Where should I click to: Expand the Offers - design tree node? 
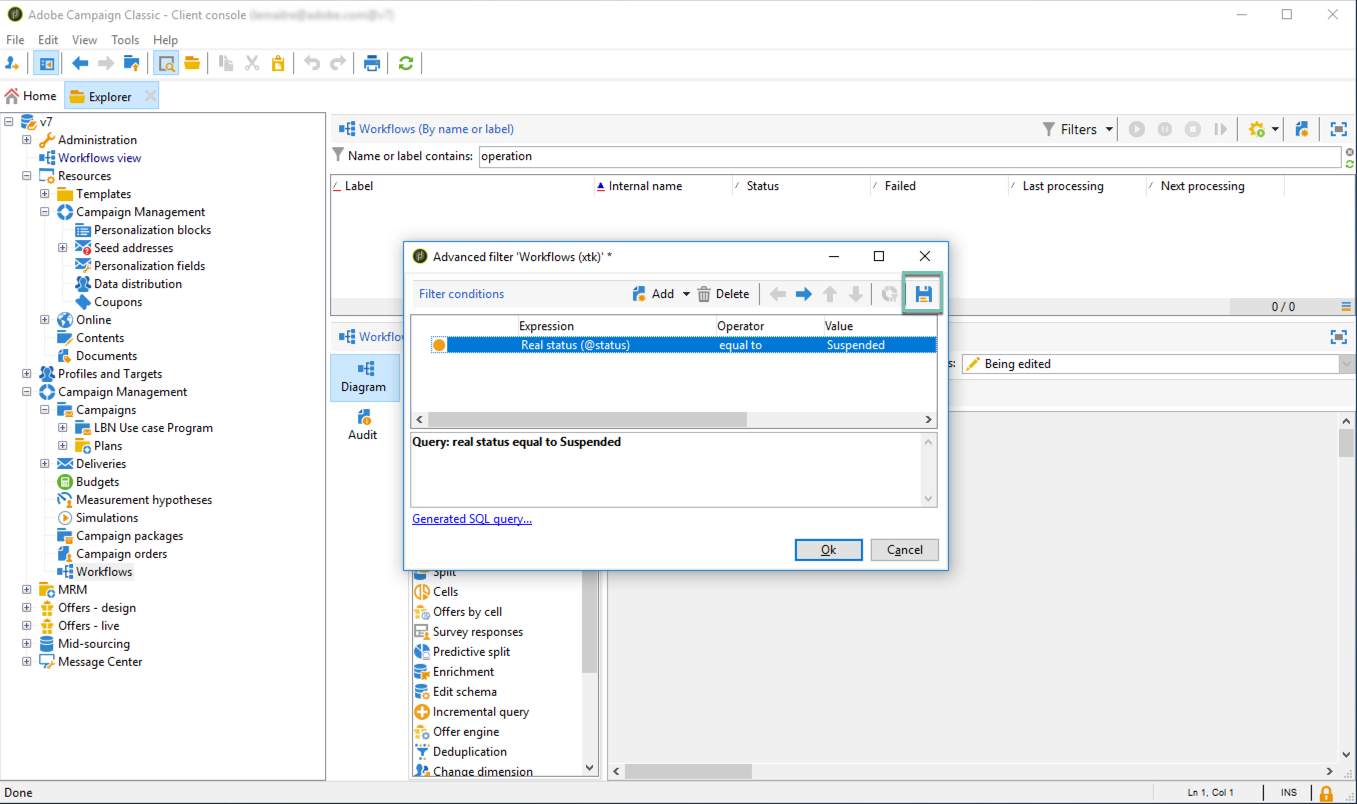click(26, 608)
